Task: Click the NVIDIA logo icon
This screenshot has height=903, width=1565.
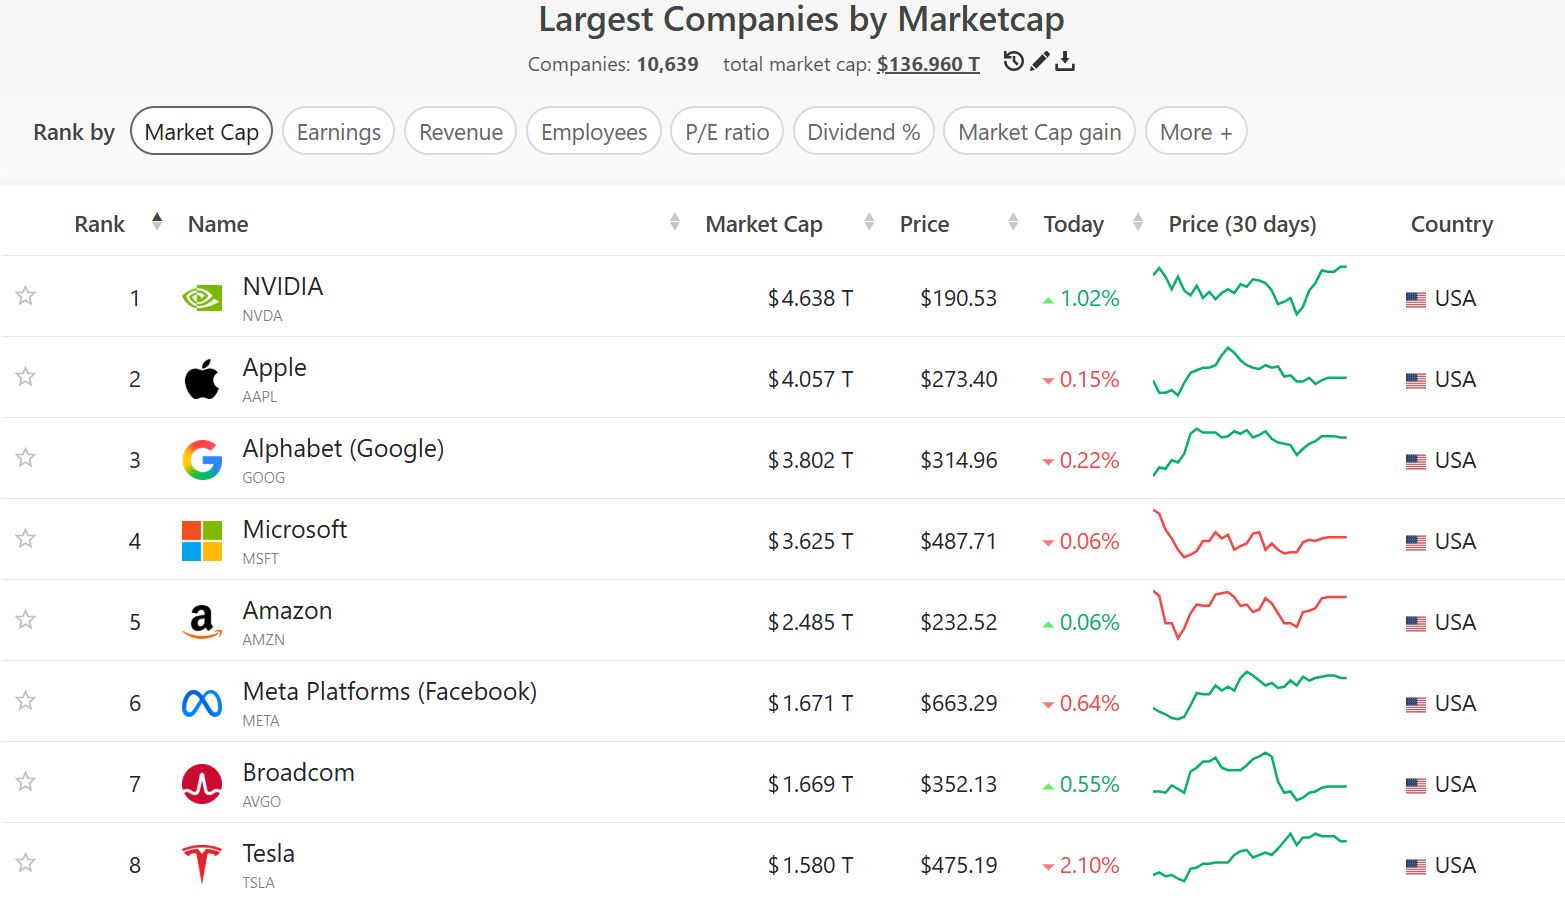Action: 202,298
